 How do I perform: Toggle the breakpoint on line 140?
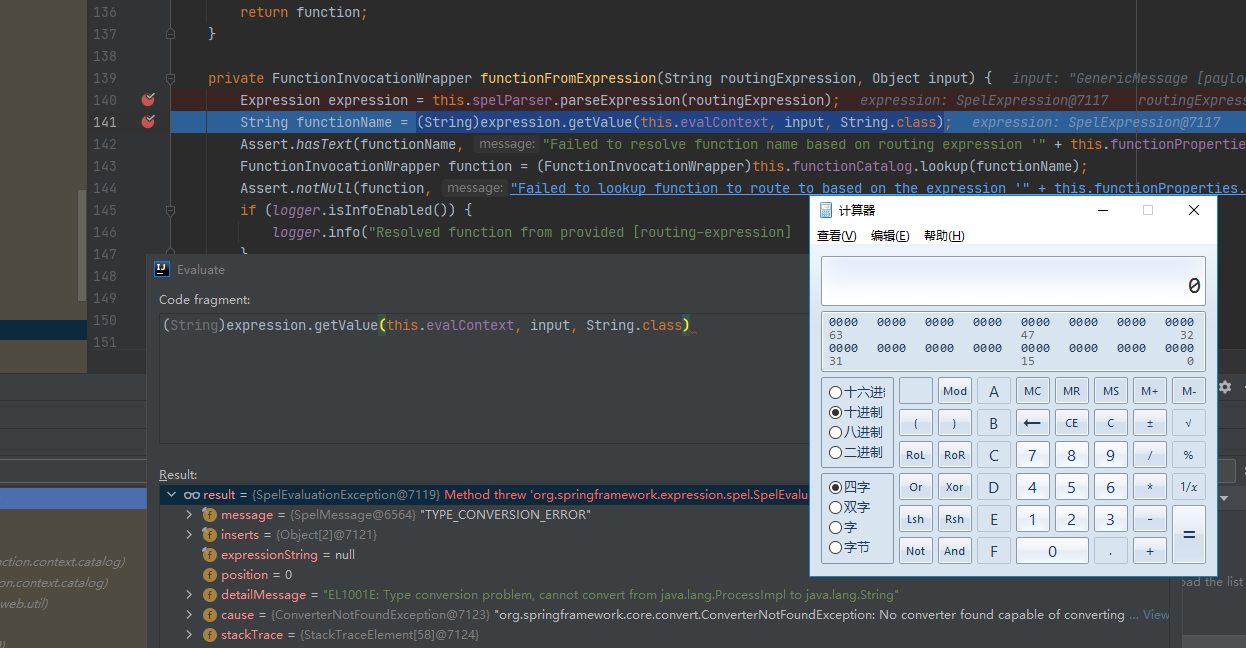148,100
